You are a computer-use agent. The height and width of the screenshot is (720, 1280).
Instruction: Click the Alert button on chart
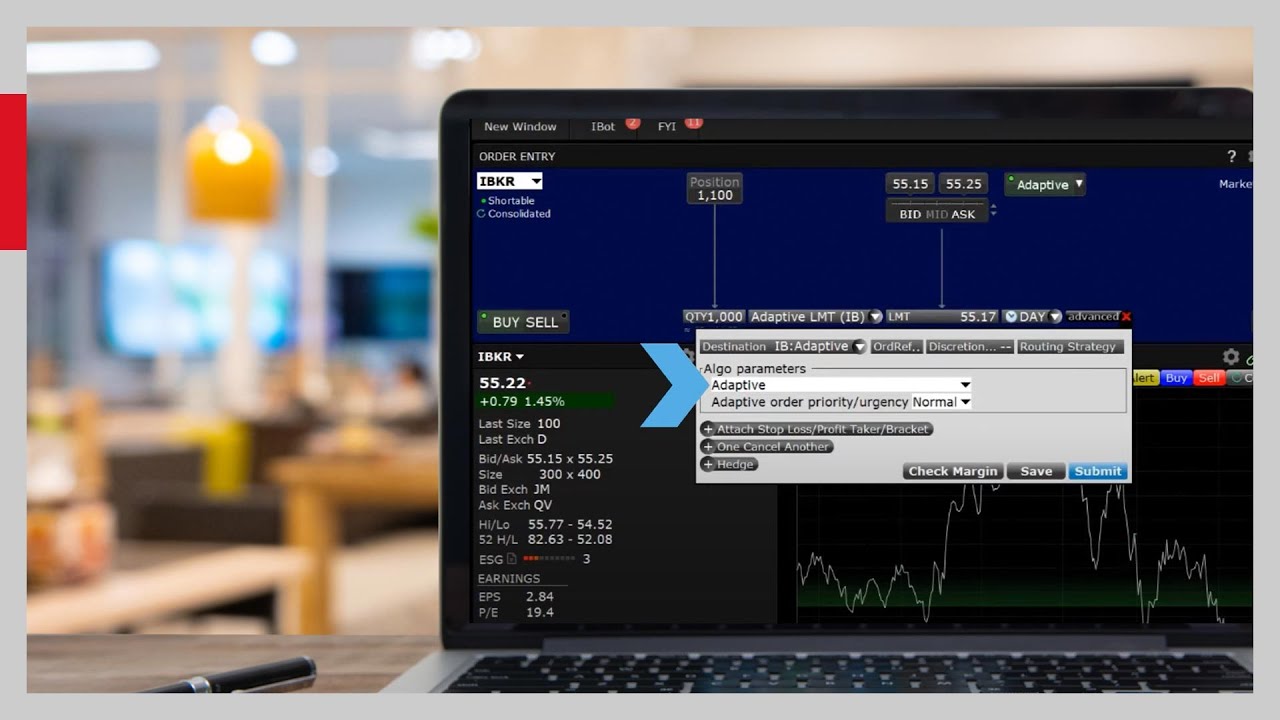[x=1144, y=378]
